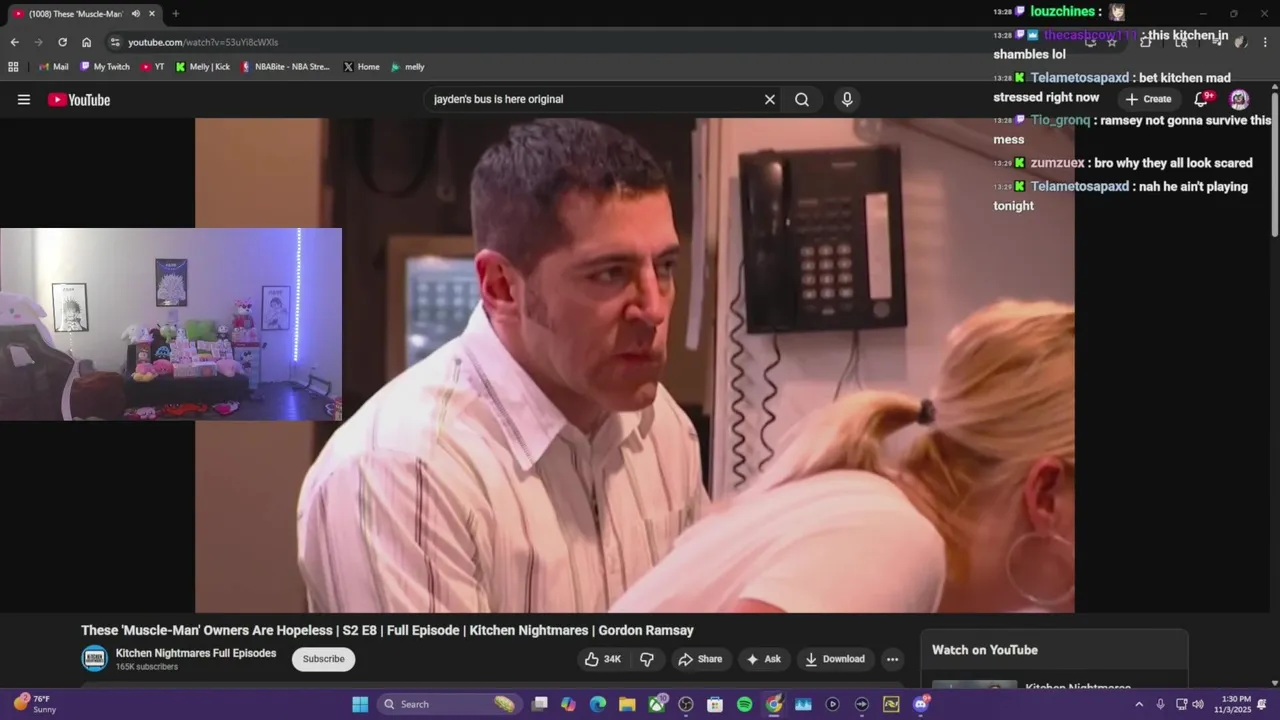This screenshot has width=1280, height=720.
Task: Open the Kitchen Nightmares Full Episodes channel name
Action: 196,653
